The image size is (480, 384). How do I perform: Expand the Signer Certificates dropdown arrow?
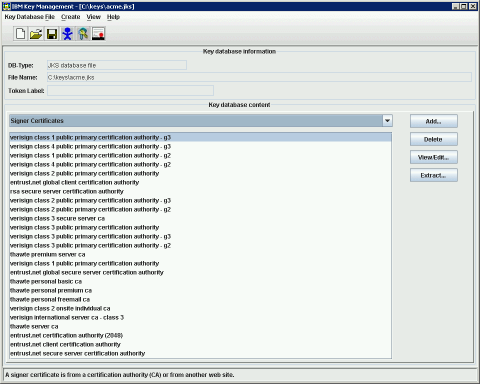pyautogui.click(x=387, y=121)
